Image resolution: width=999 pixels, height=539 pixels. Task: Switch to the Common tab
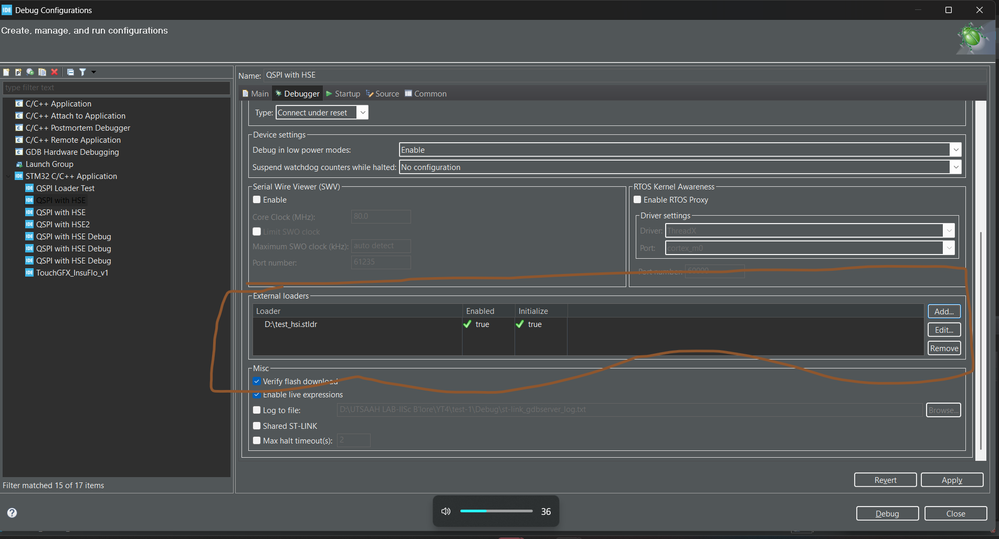425,94
